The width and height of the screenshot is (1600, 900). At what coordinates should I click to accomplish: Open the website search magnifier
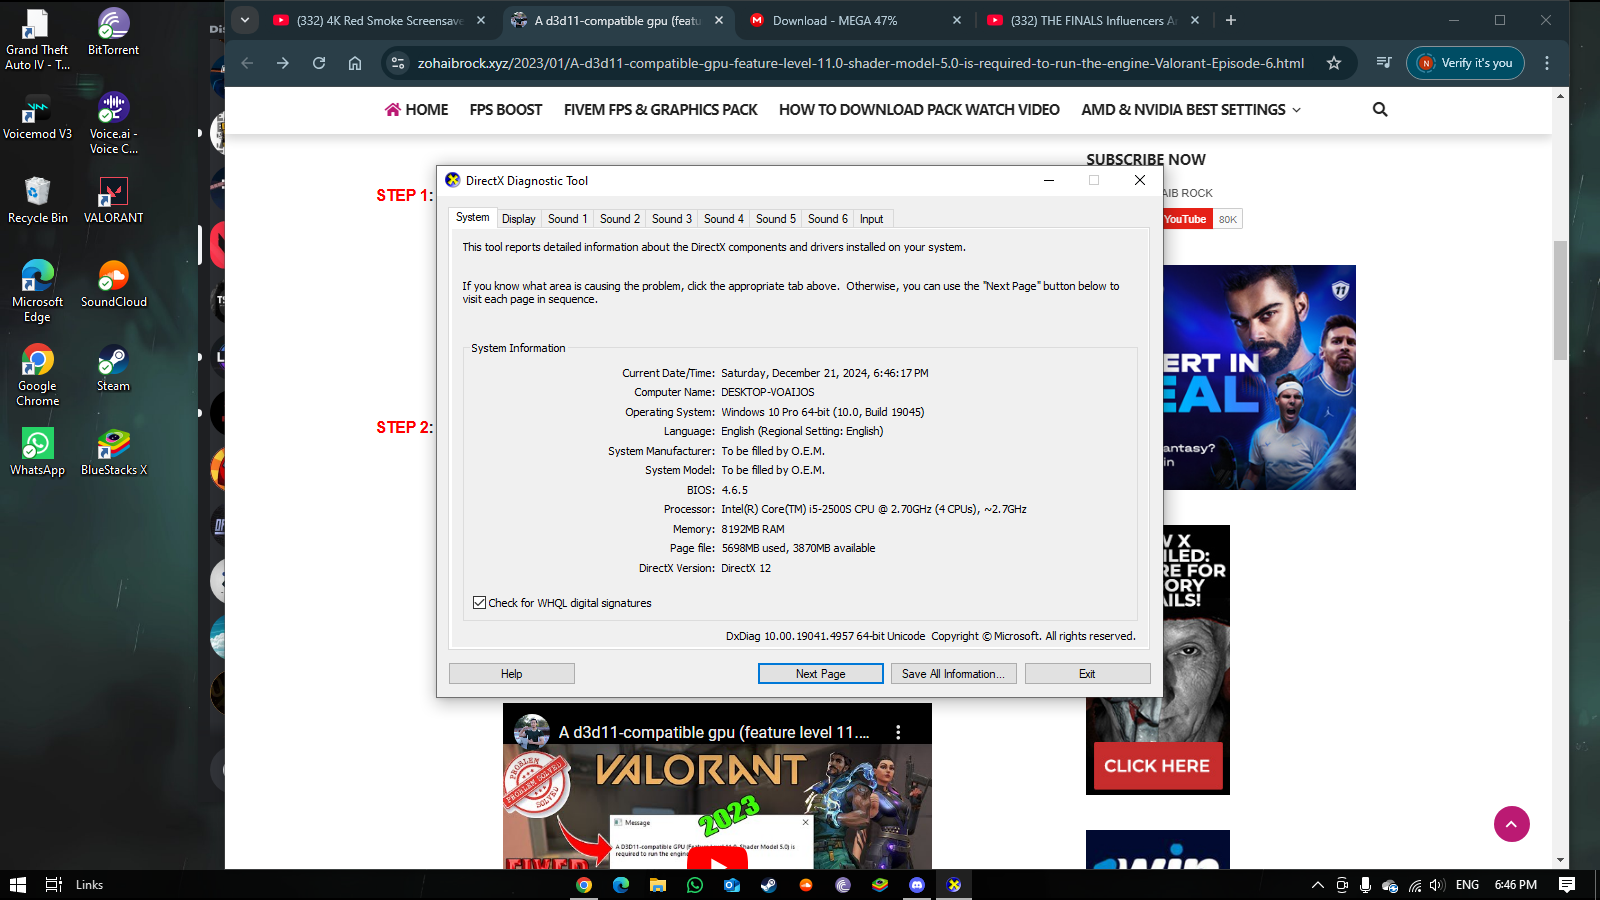click(1380, 110)
